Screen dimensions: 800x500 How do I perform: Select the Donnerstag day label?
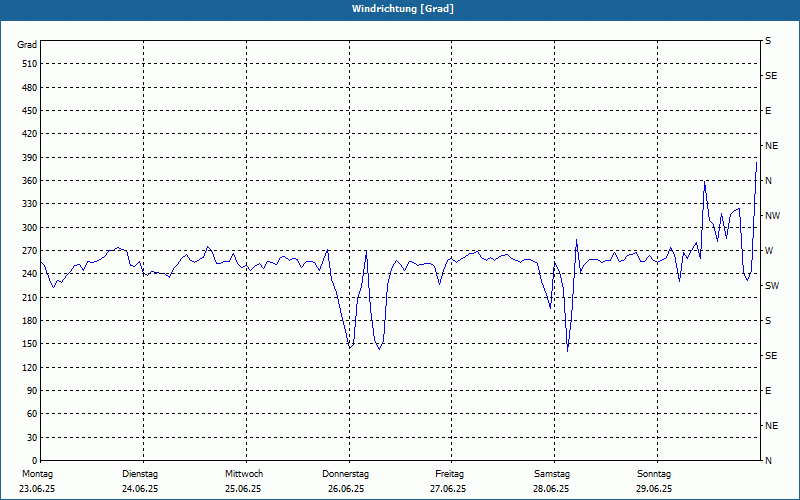tap(345, 474)
